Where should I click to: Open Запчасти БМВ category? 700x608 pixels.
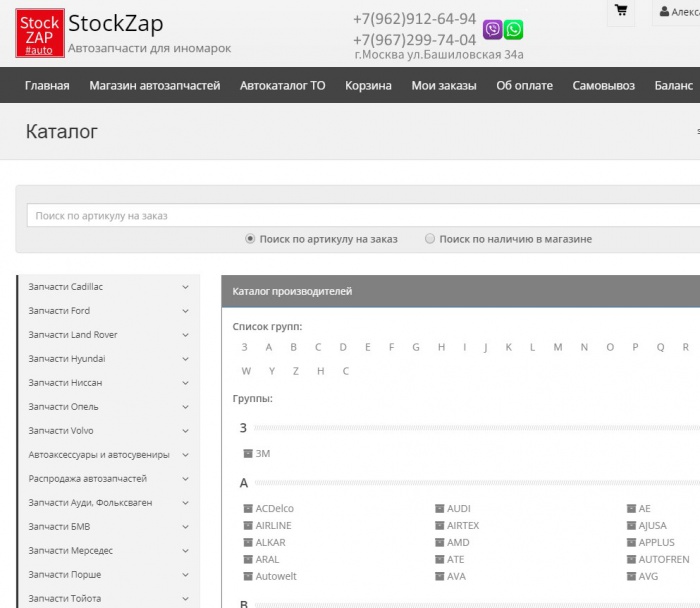(x=59, y=527)
